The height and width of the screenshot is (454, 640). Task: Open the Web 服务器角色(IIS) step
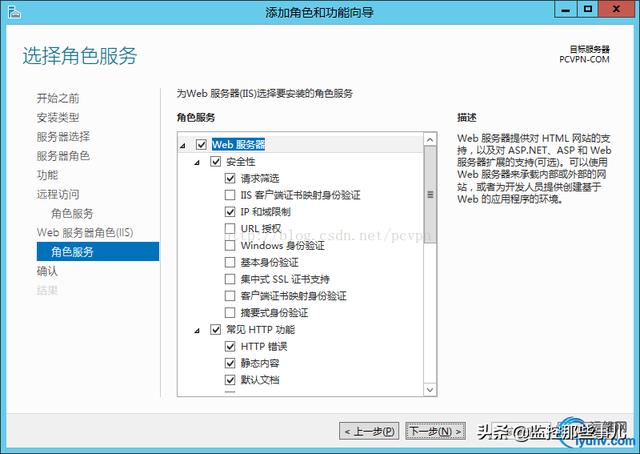85,233
